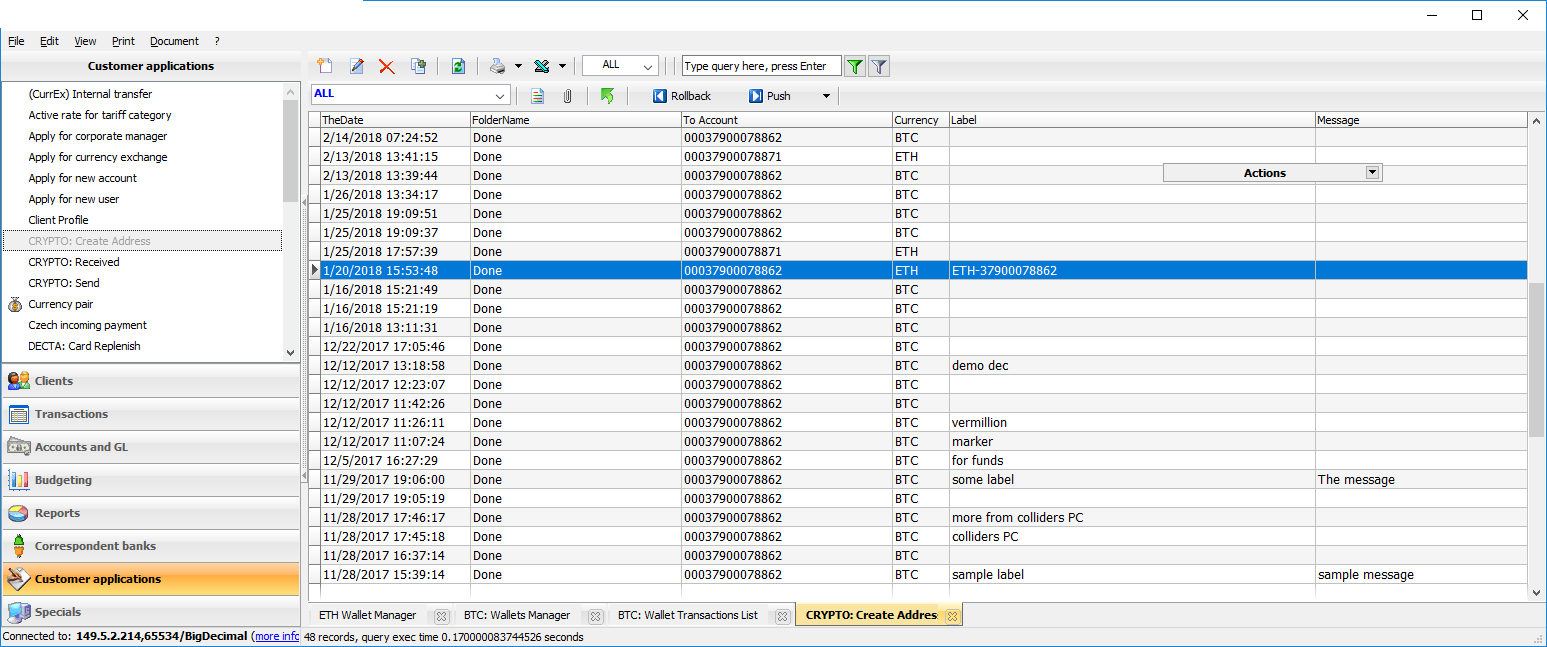
Task: Click the paperclip attachments icon
Action: pyautogui.click(x=567, y=96)
